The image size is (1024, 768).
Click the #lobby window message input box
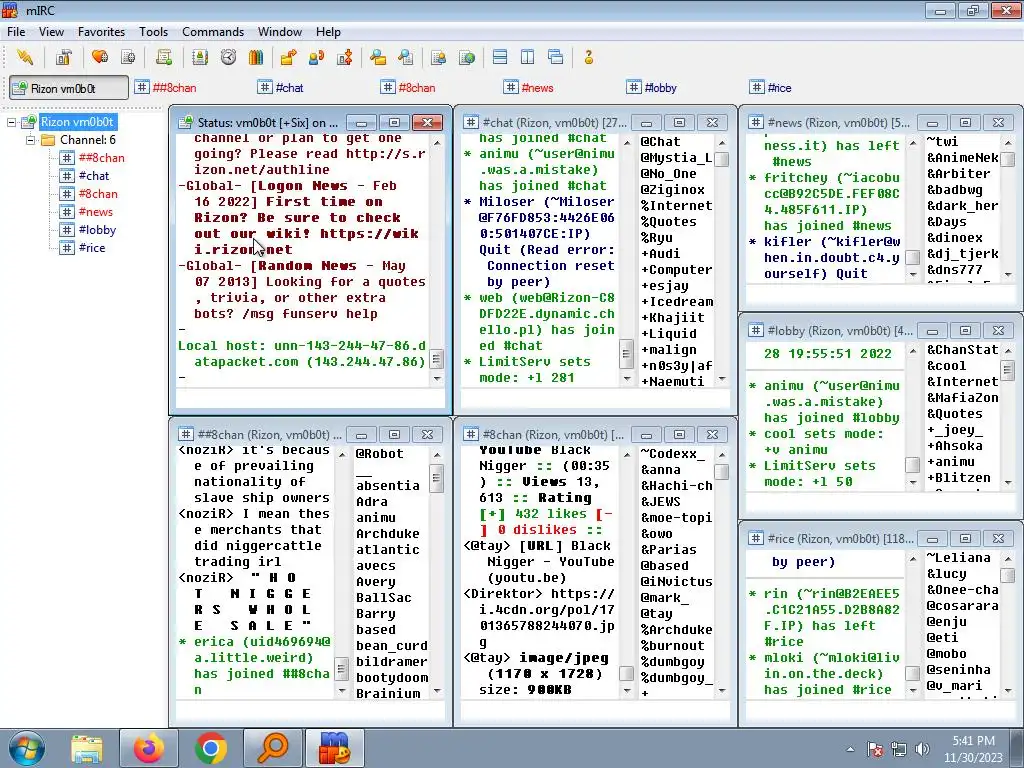click(881, 502)
